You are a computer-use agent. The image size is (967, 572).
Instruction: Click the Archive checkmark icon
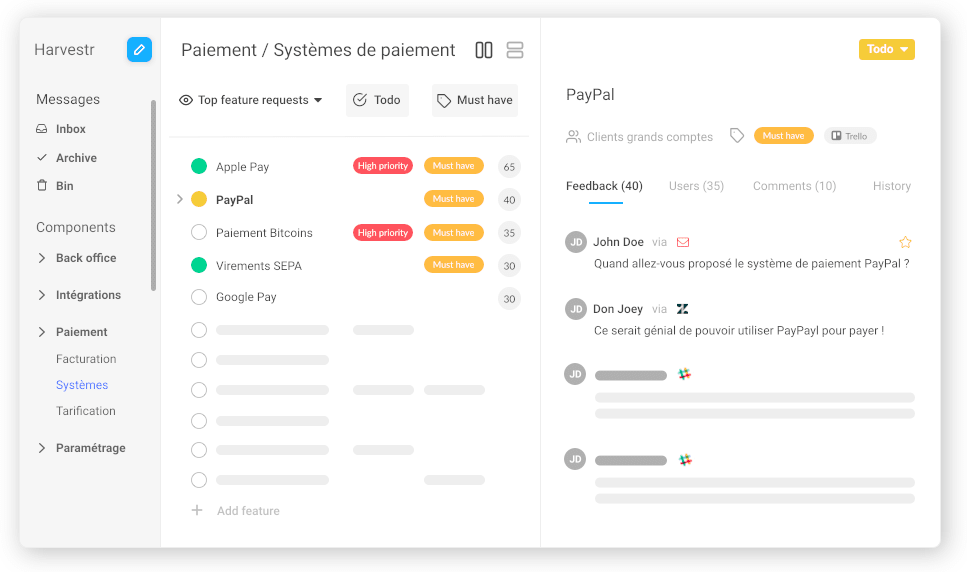click(x=42, y=157)
